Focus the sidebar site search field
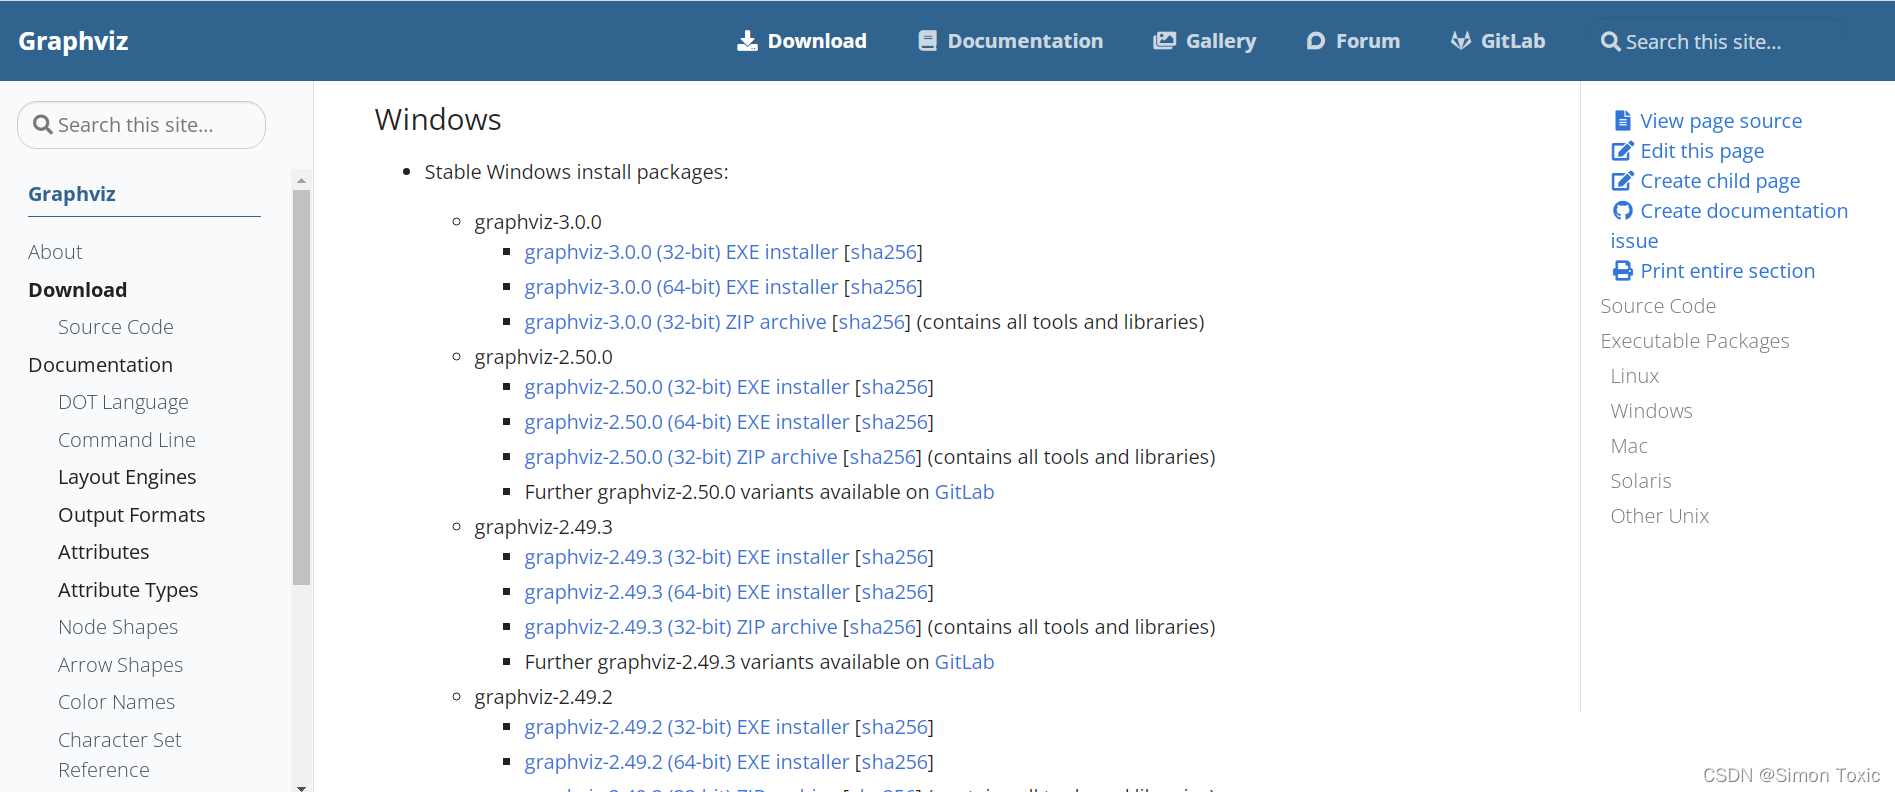This screenshot has height=792, width=1895. [141, 125]
